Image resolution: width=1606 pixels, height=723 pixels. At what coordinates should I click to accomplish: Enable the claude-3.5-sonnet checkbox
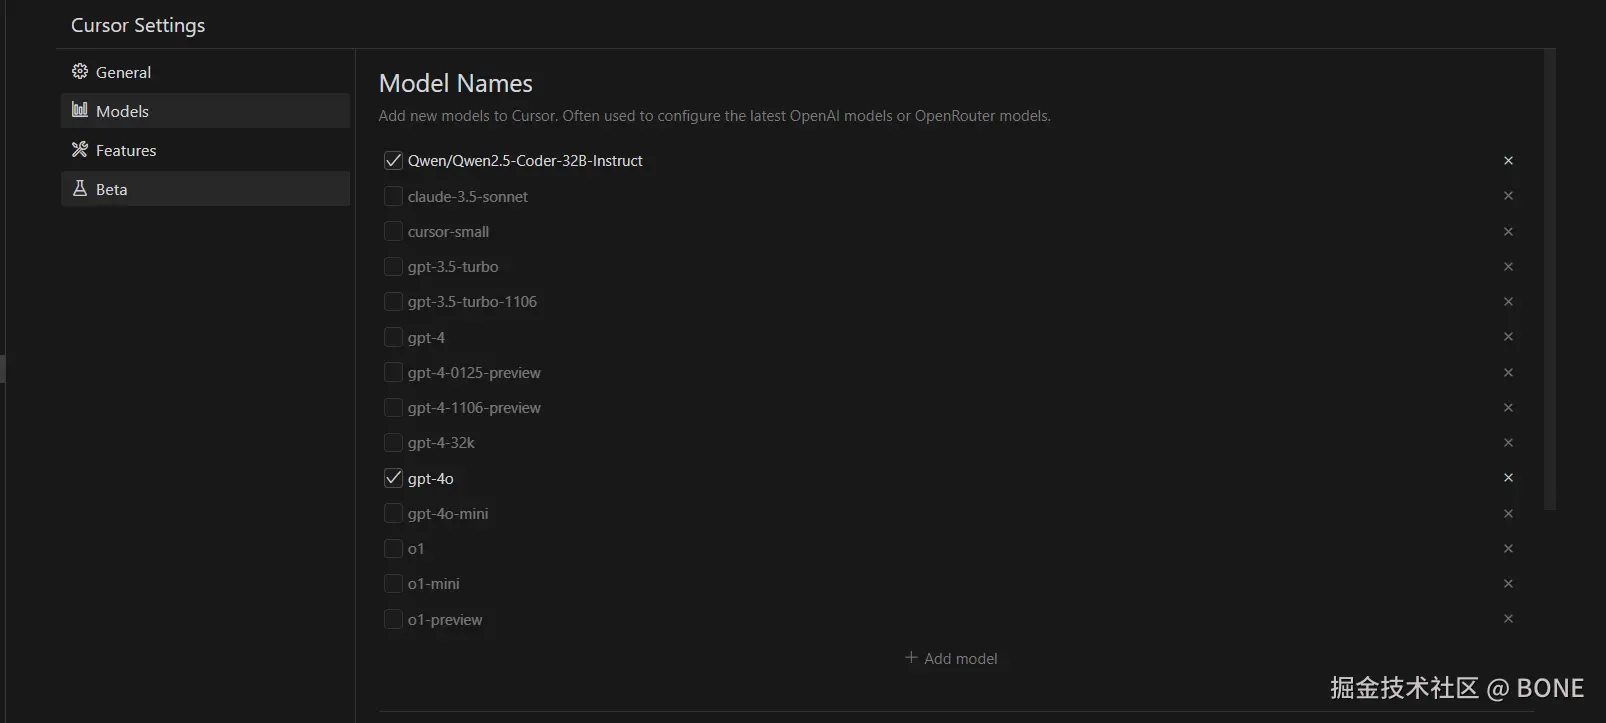(393, 197)
